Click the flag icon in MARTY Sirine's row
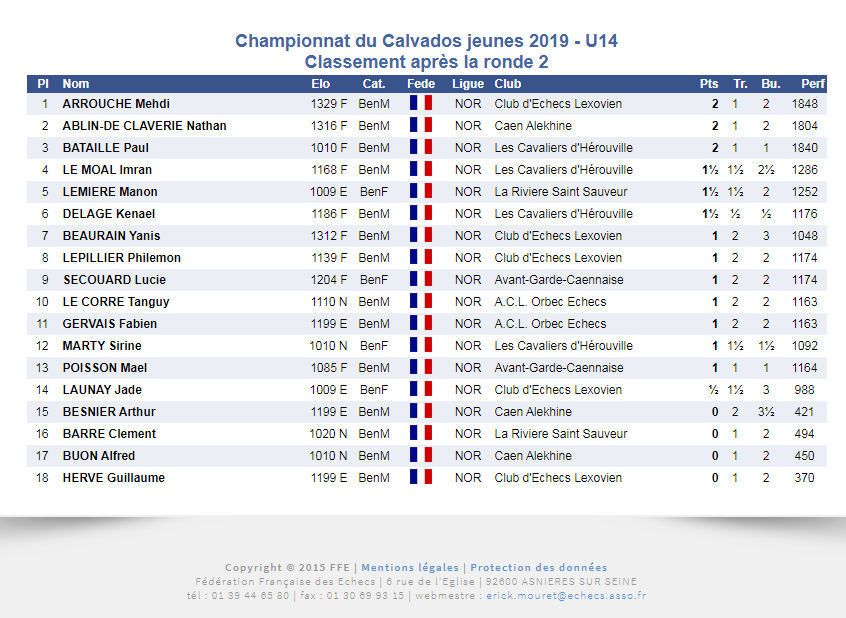The image size is (846, 618). tap(420, 346)
